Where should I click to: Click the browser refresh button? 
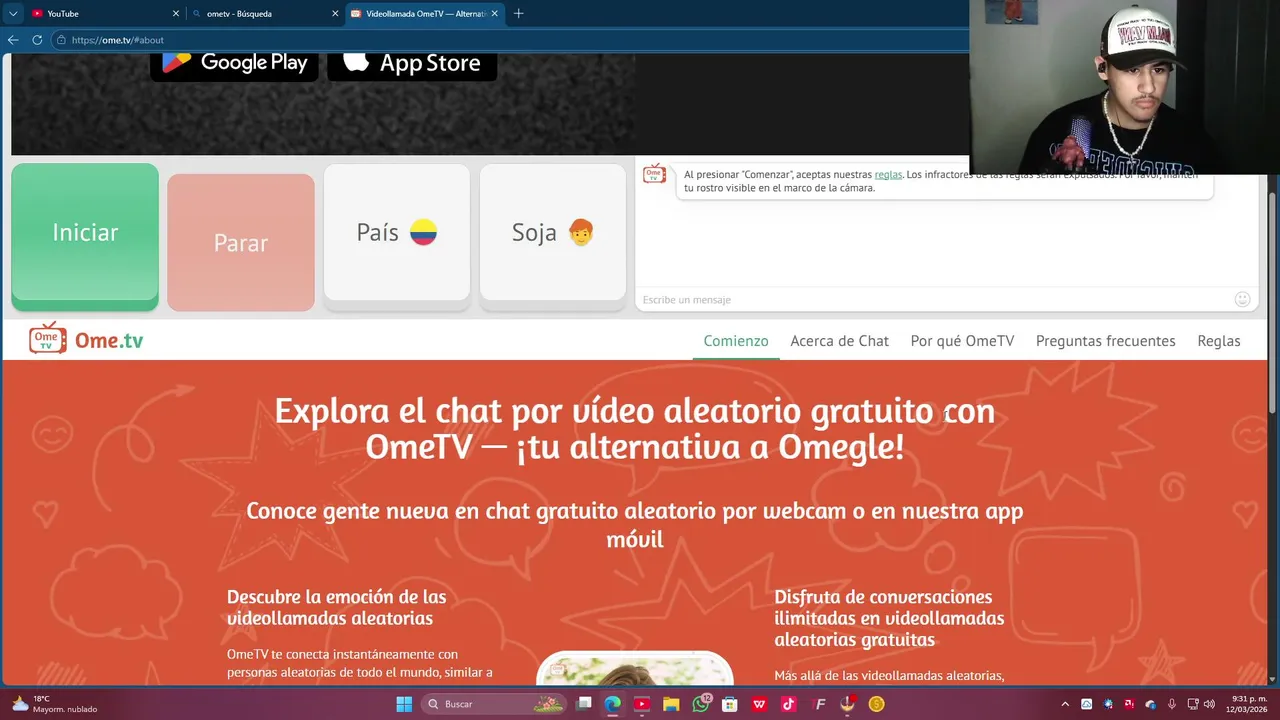coord(37,40)
